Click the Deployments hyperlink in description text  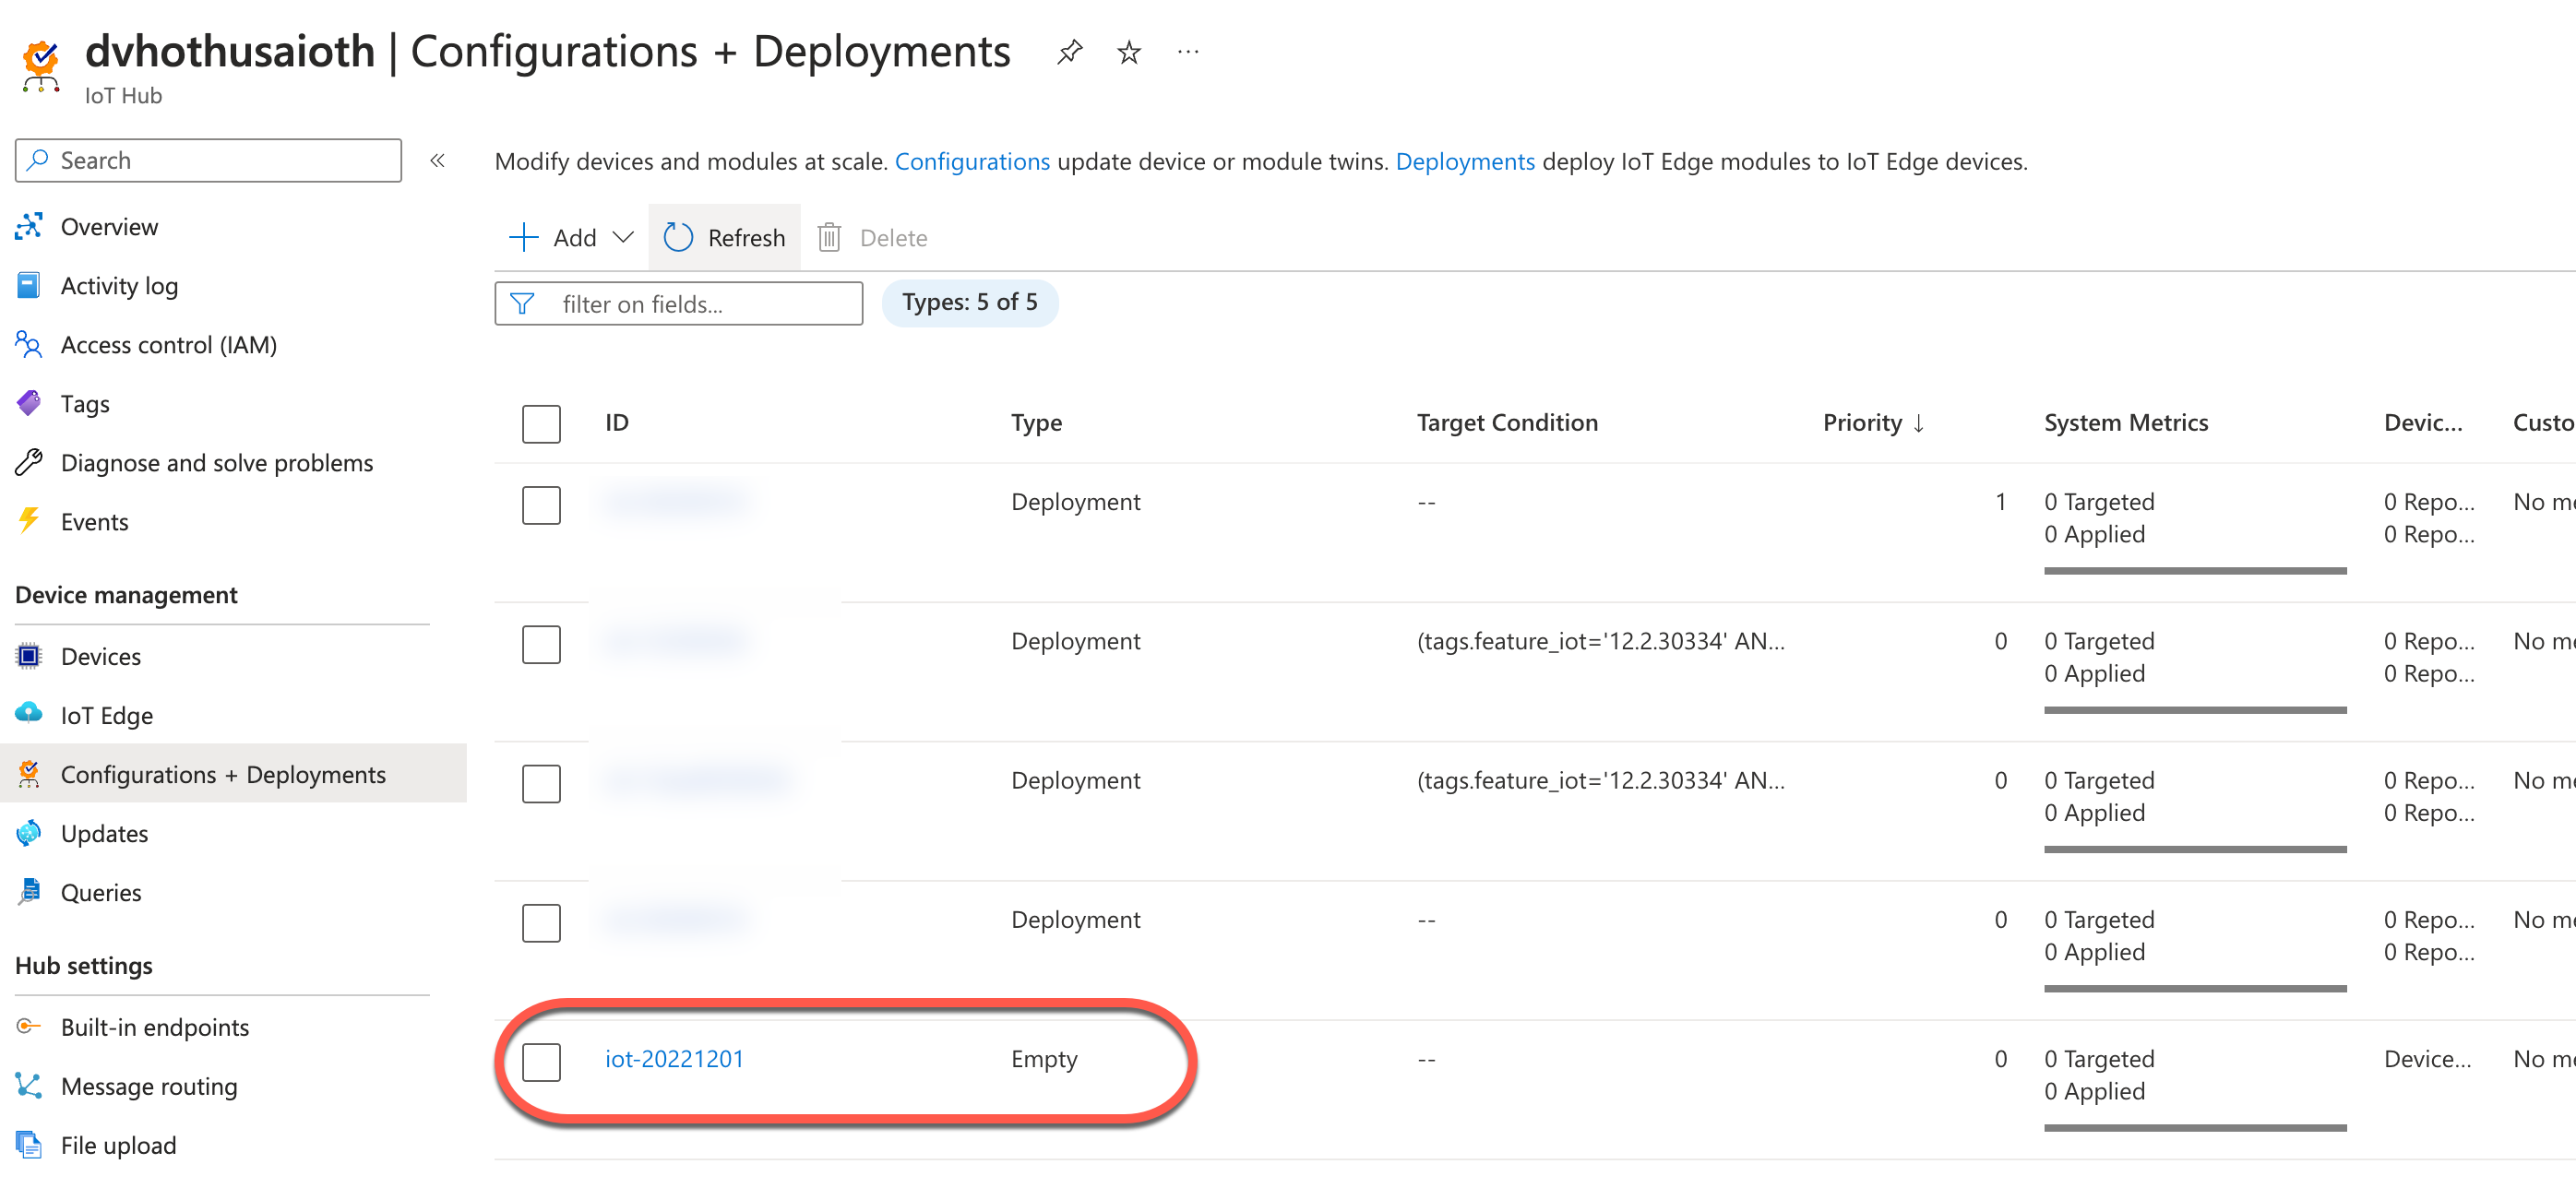[x=1465, y=161]
